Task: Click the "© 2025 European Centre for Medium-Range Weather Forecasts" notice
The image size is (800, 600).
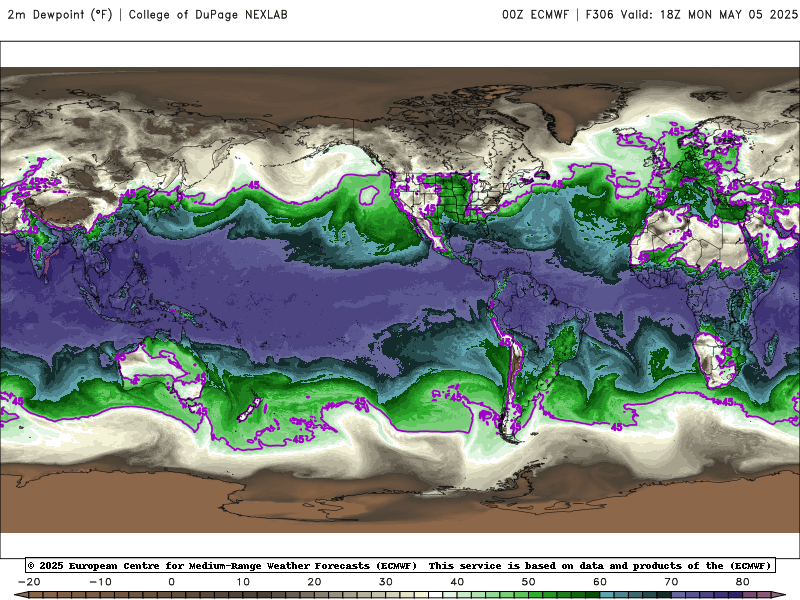Action: click(222, 565)
